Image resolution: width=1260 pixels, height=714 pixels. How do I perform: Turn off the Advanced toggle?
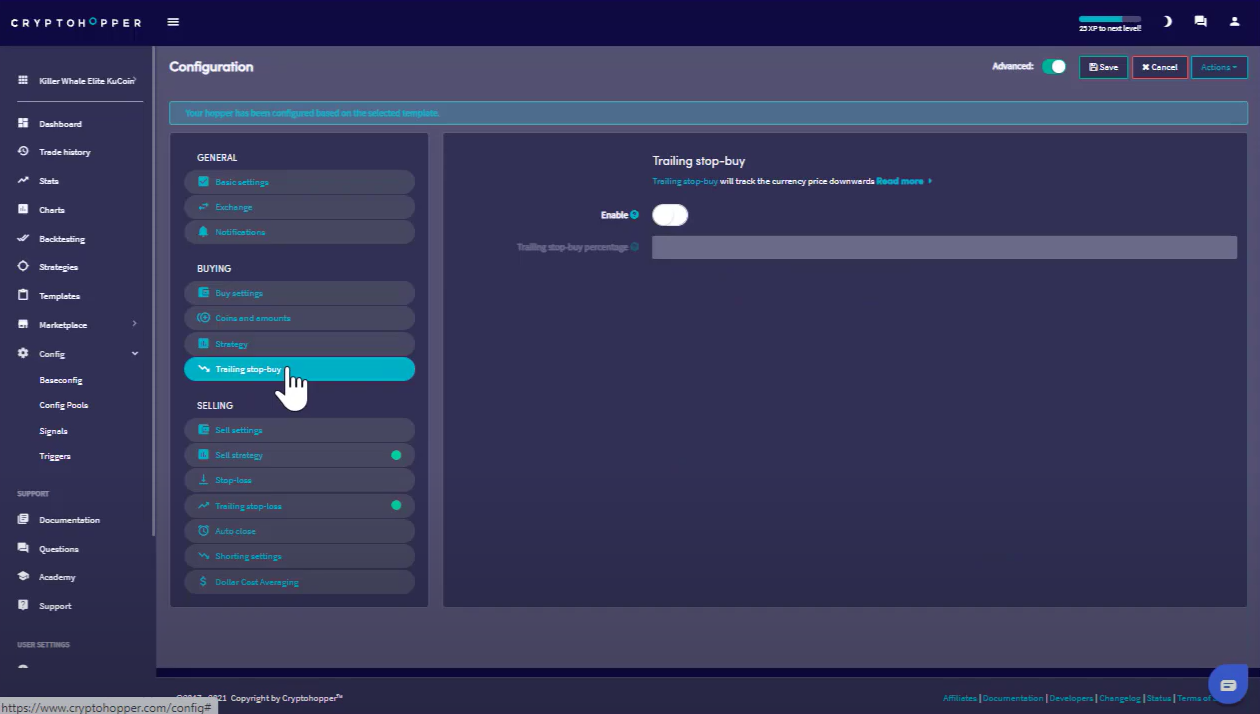click(x=1054, y=67)
